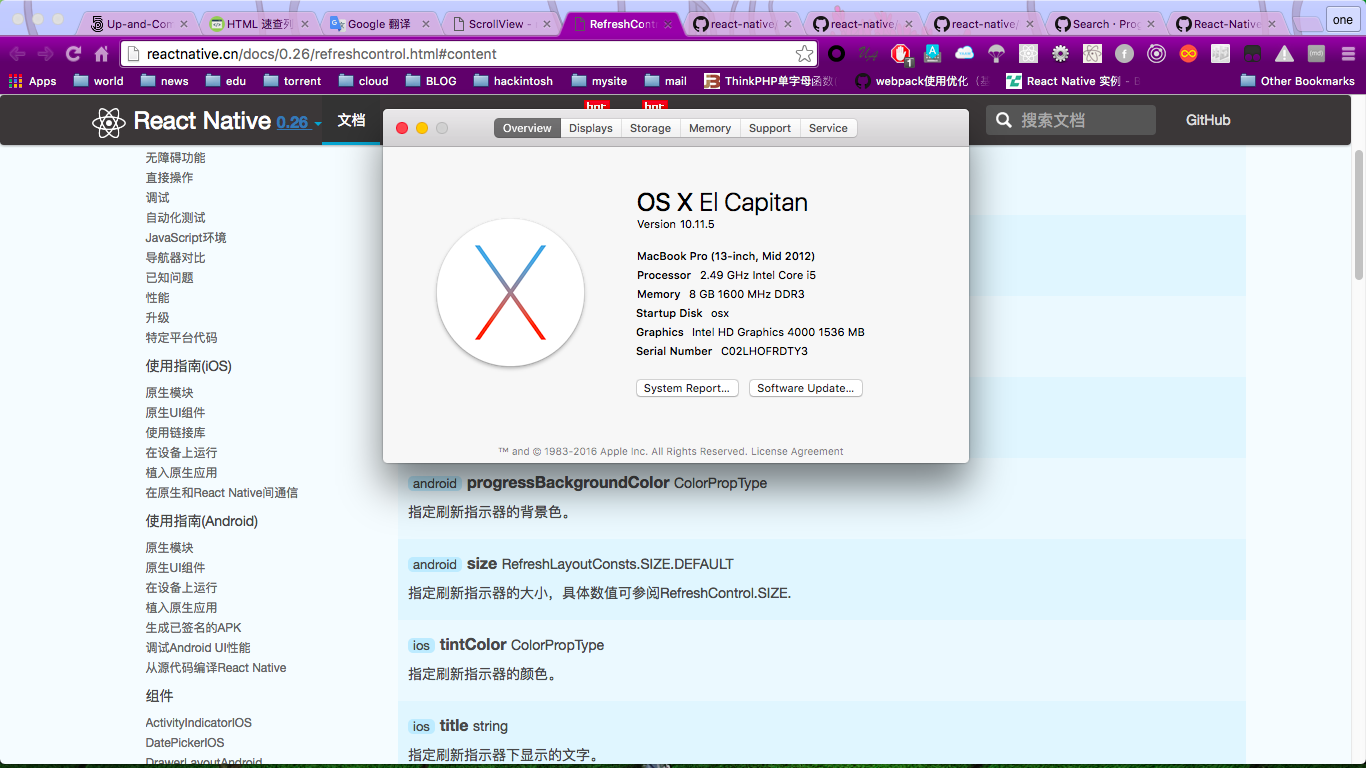Open the 'news' bookmarks folder

(164, 81)
